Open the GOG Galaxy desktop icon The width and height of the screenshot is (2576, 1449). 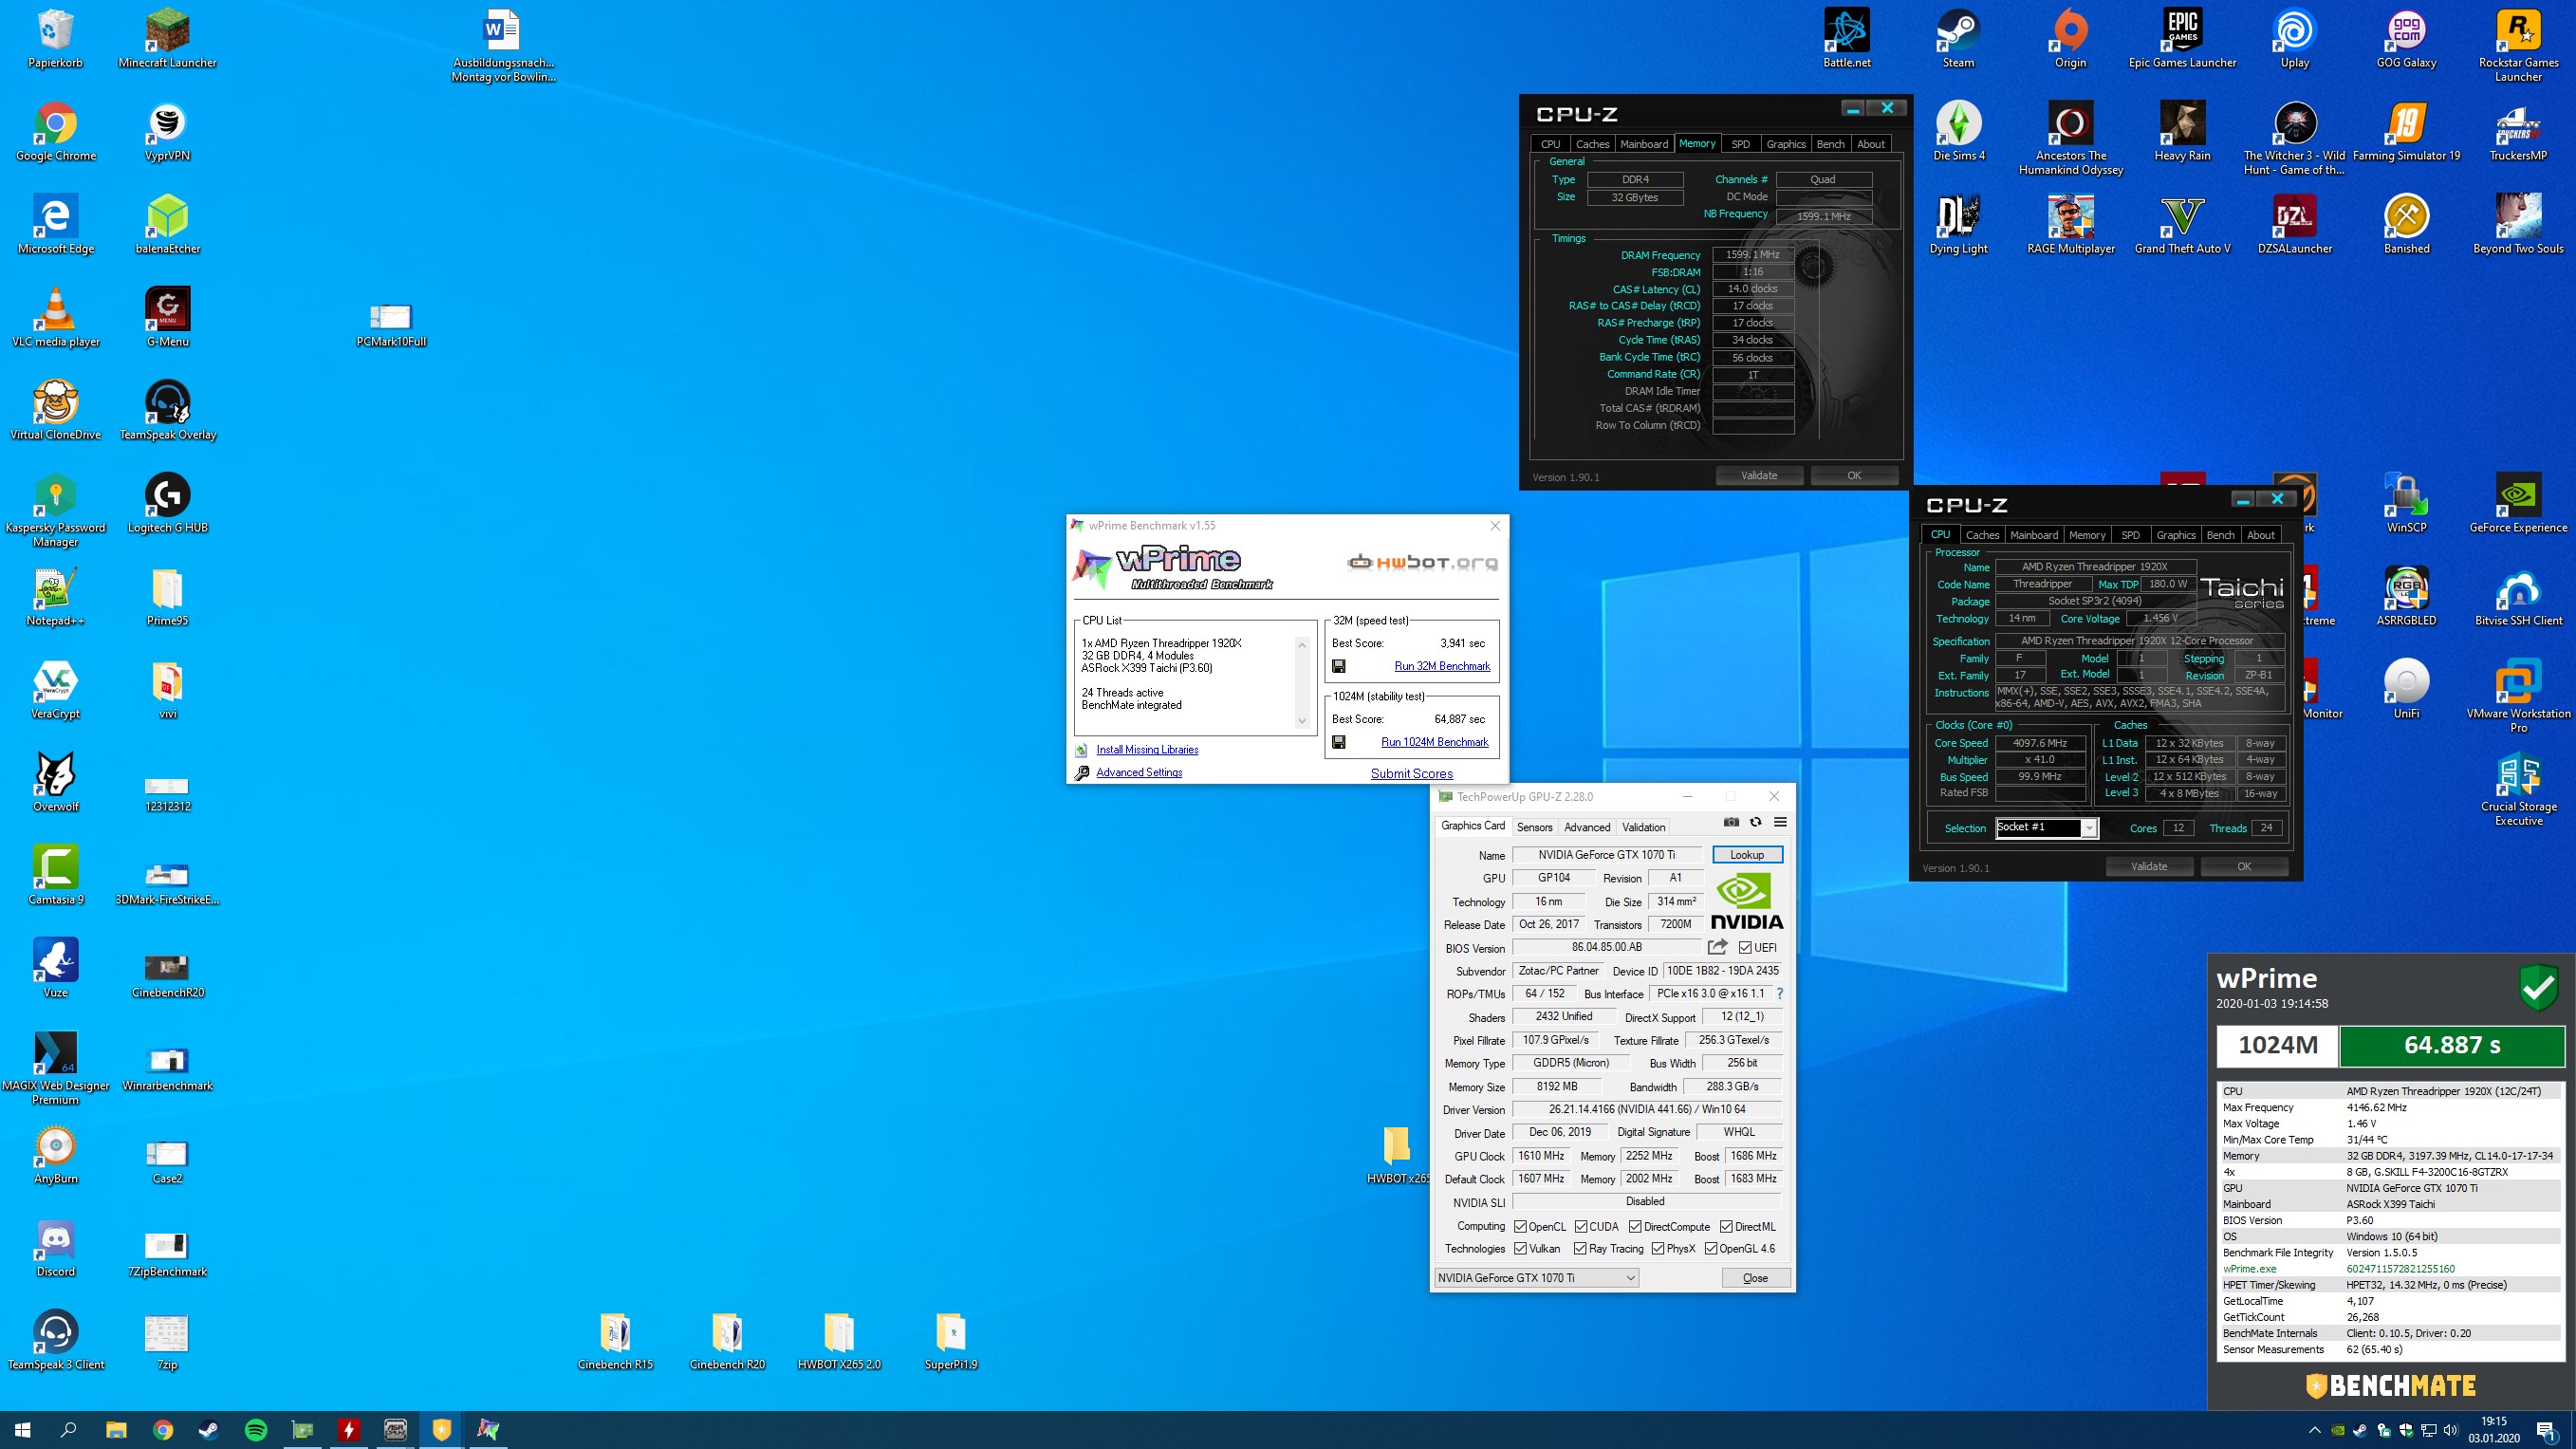2406,40
